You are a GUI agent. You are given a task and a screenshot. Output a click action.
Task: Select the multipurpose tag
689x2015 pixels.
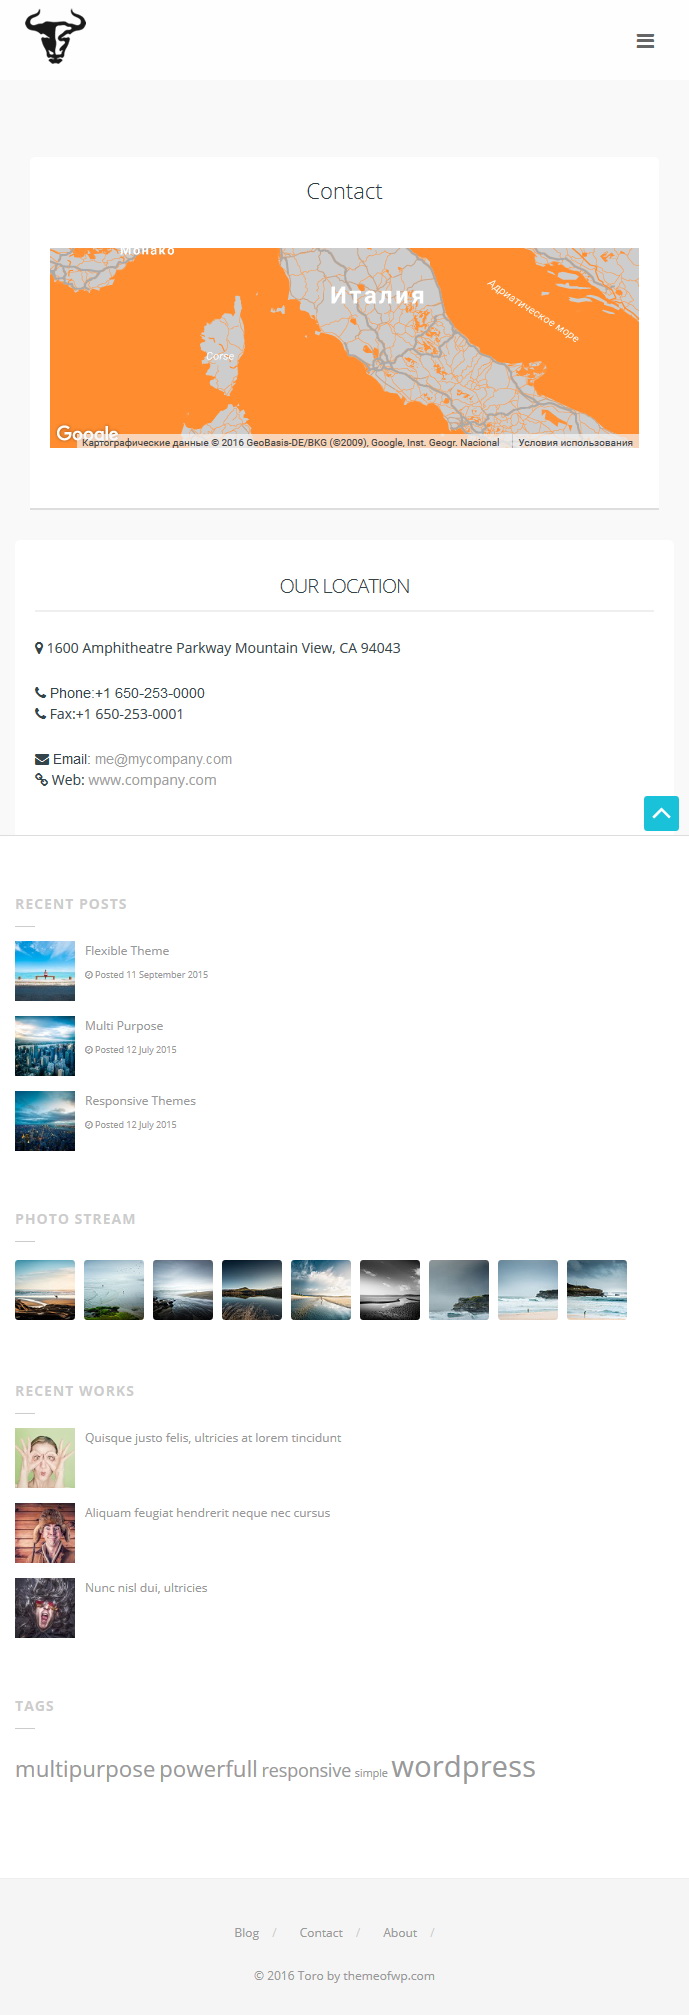[85, 1769]
